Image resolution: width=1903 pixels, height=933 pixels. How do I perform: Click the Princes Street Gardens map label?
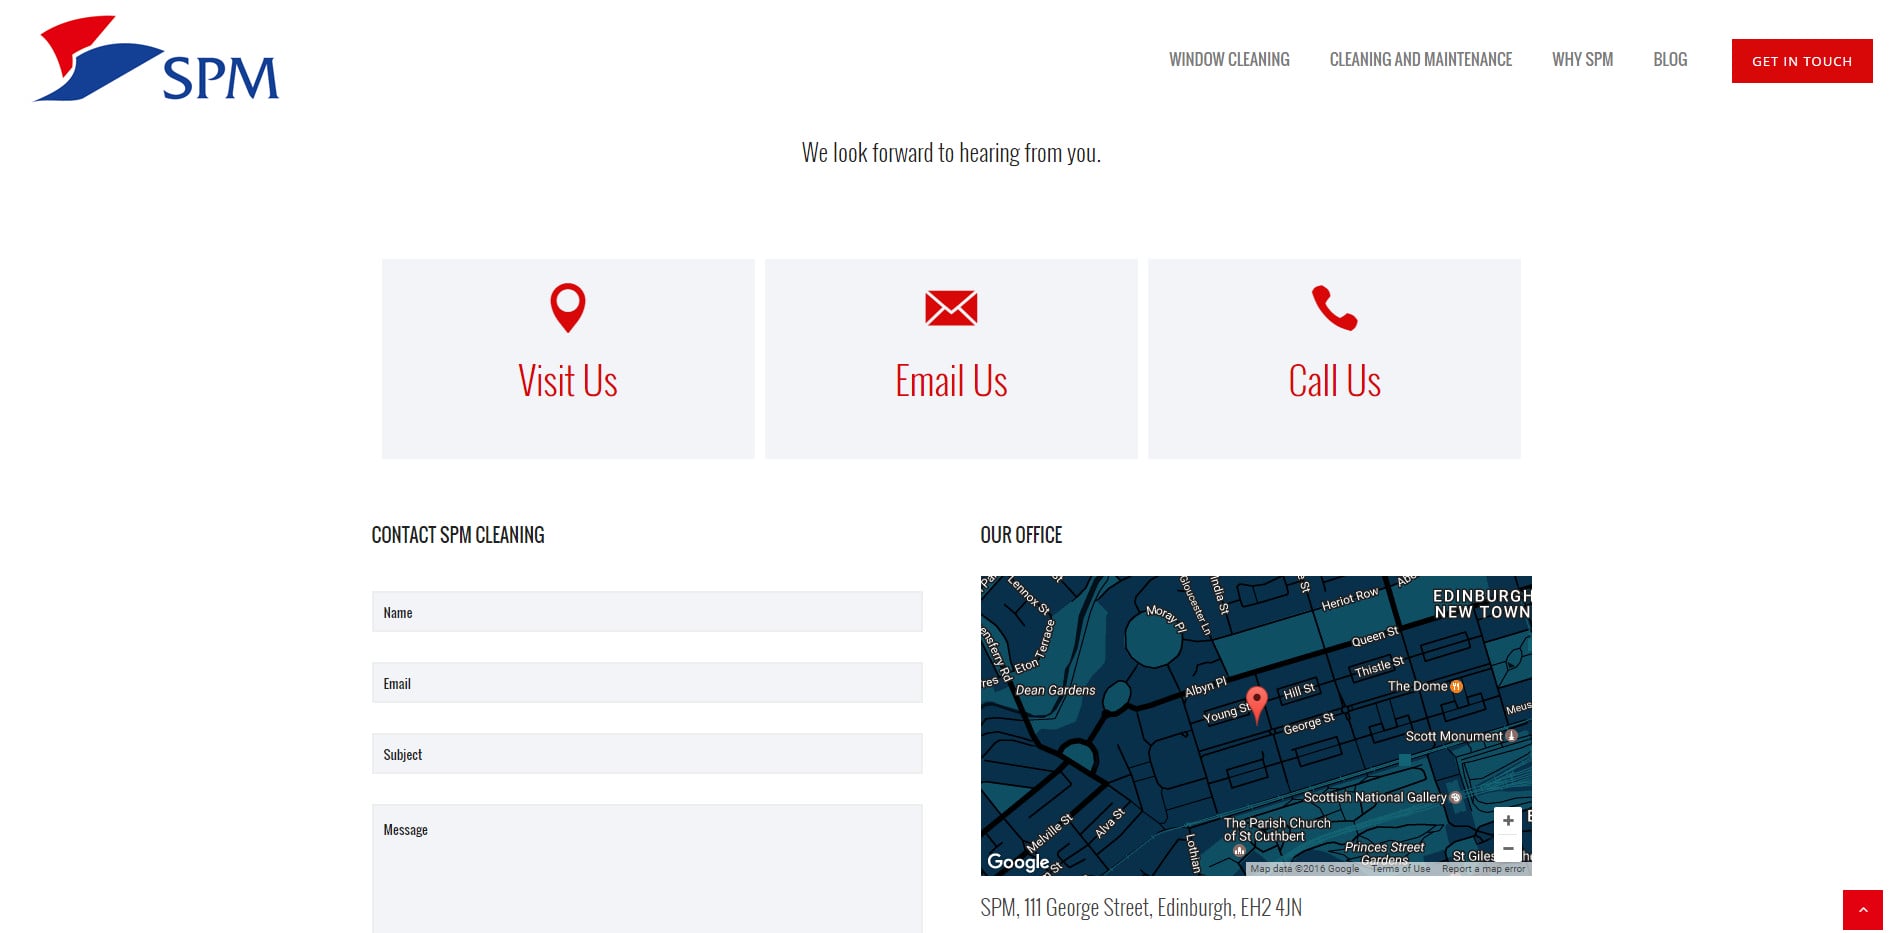pyautogui.click(x=1384, y=853)
